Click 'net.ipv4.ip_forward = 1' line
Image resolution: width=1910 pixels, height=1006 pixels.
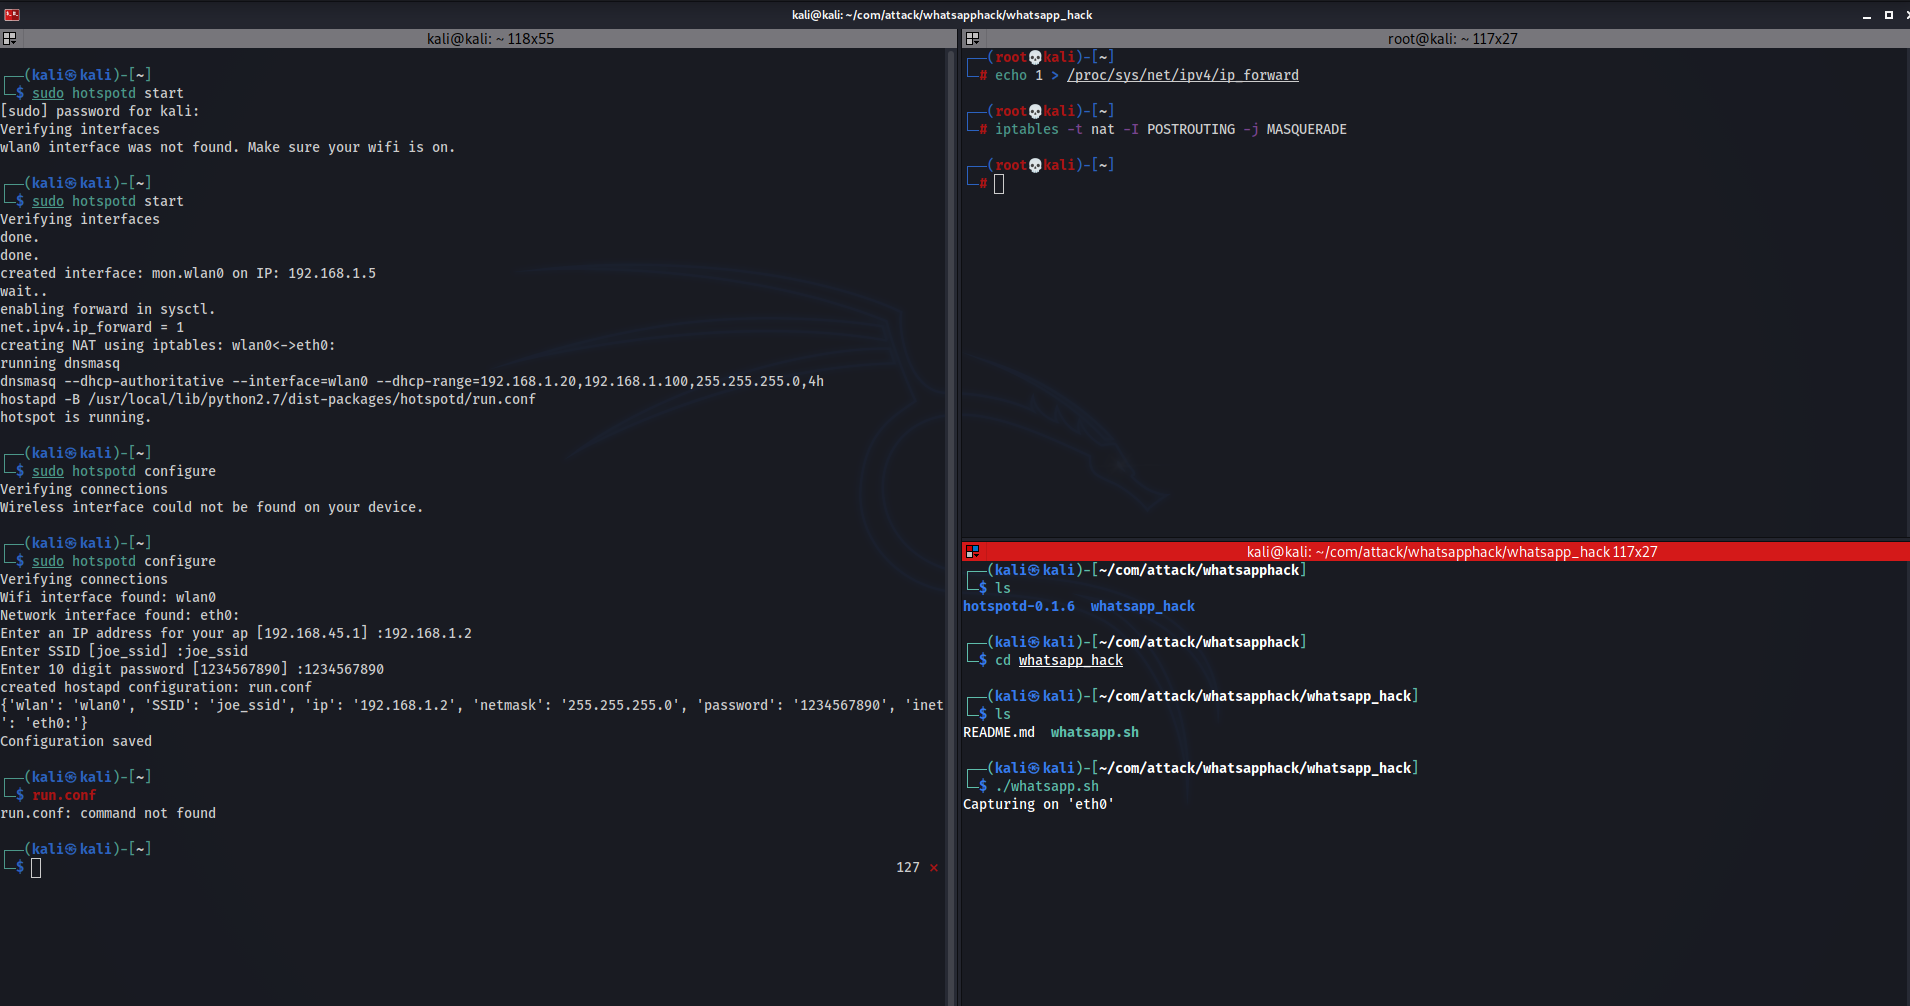pyautogui.click(x=92, y=327)
